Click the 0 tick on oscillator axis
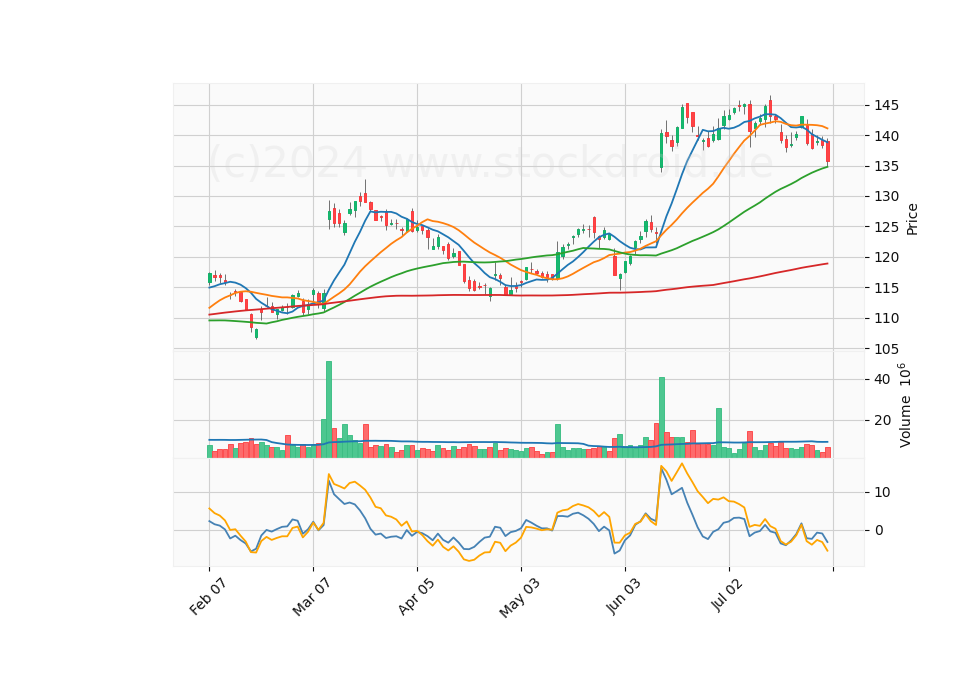The height and width of the screenshot is (690, 960). (x=879, y=531)
